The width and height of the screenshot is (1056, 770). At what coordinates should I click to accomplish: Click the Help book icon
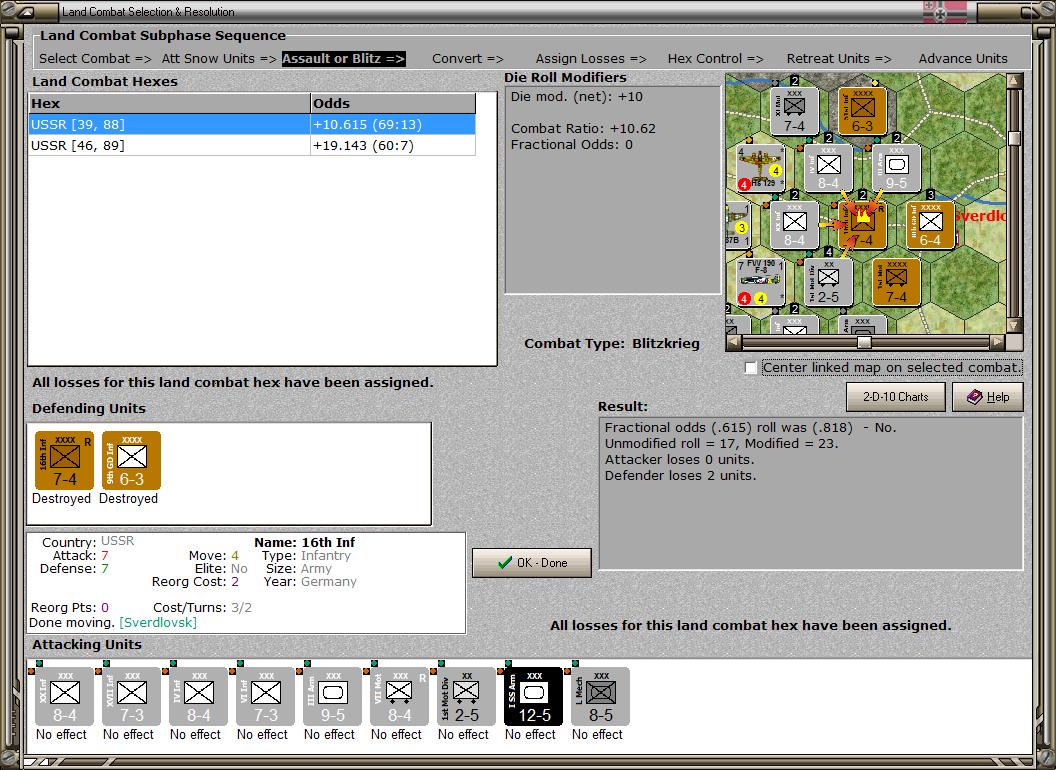click(975, 397)
